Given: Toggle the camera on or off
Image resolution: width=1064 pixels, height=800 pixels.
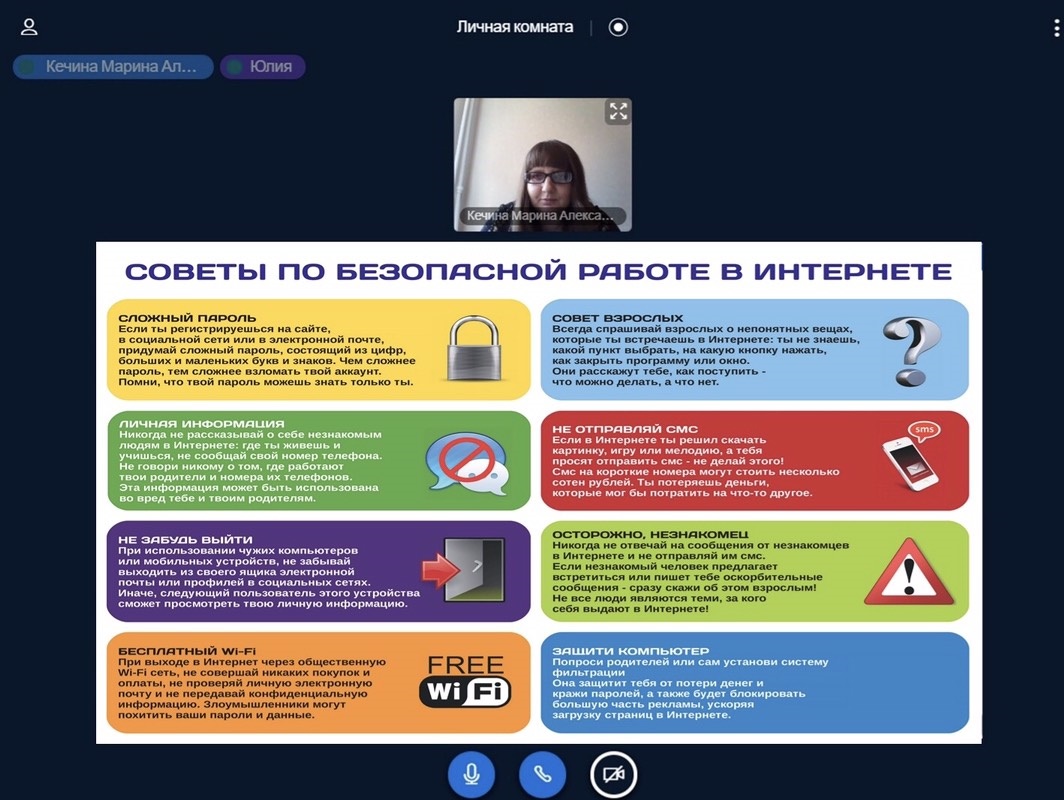Looking at the screenshot, I should point(613,774).
